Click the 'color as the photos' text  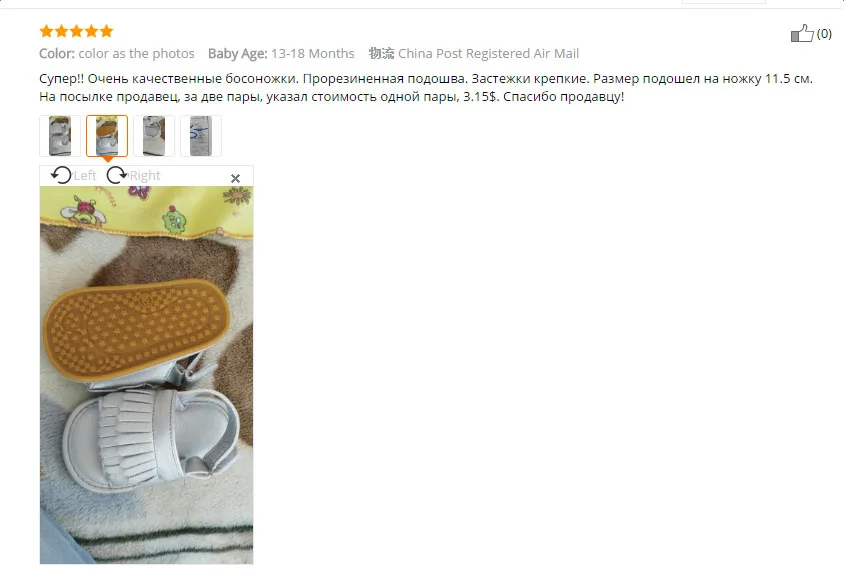[136, 53]
